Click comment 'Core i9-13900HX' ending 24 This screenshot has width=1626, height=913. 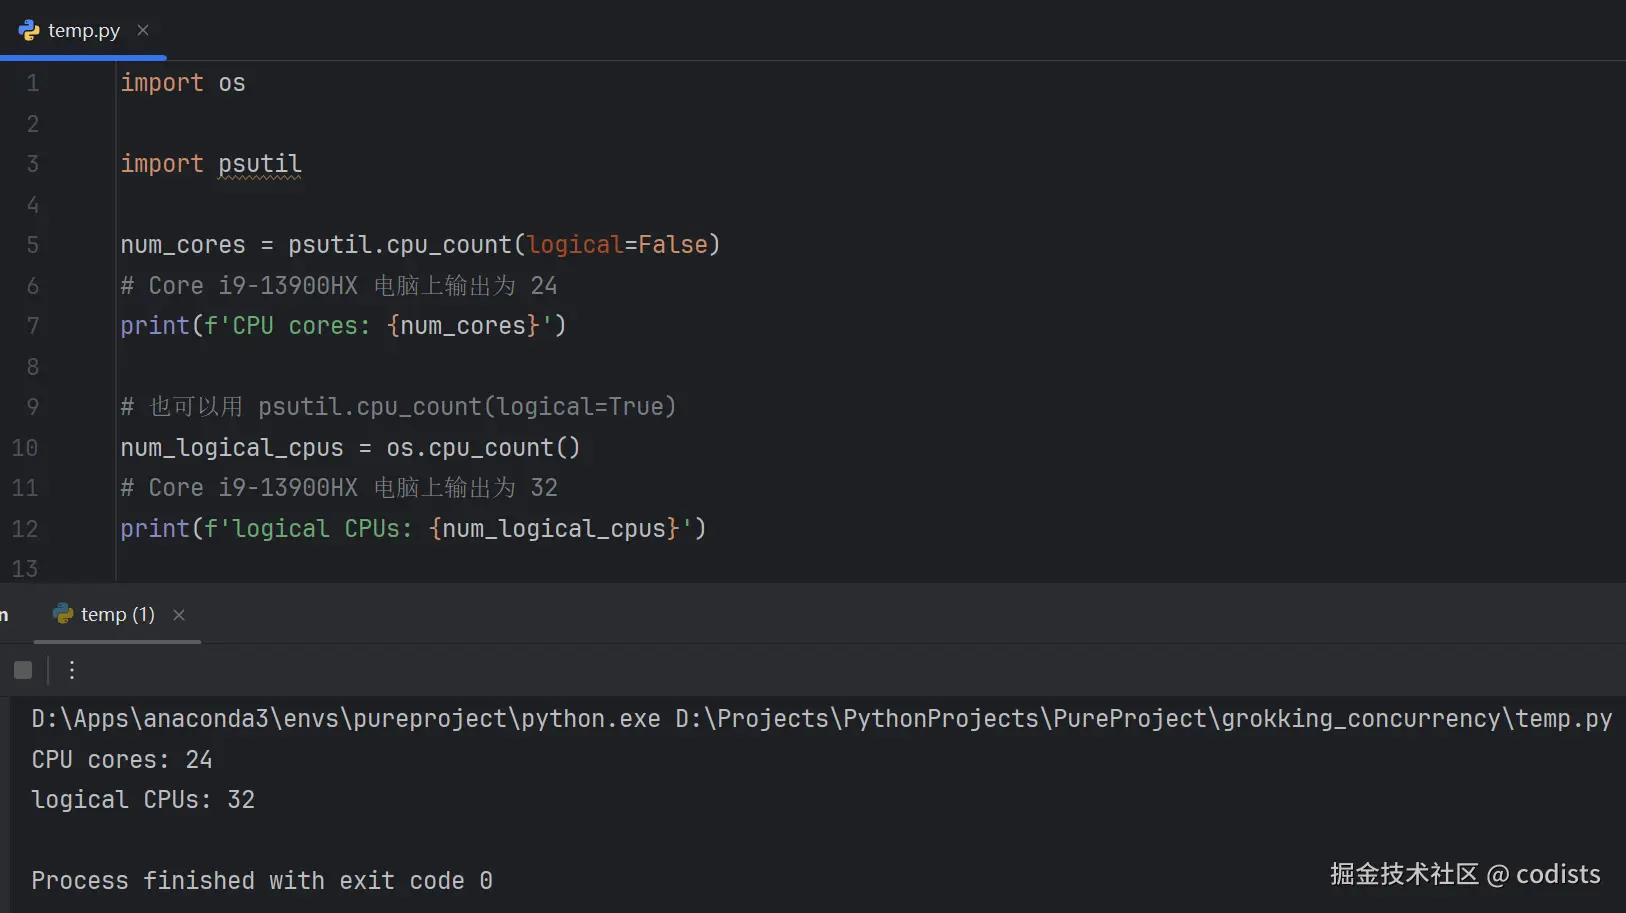pos(339,286)
